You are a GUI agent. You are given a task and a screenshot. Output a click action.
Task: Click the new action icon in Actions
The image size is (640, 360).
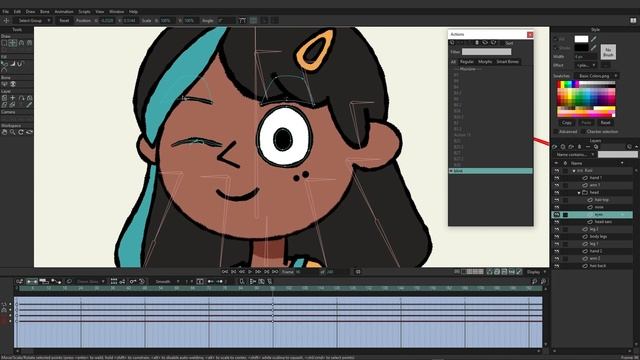452,42
